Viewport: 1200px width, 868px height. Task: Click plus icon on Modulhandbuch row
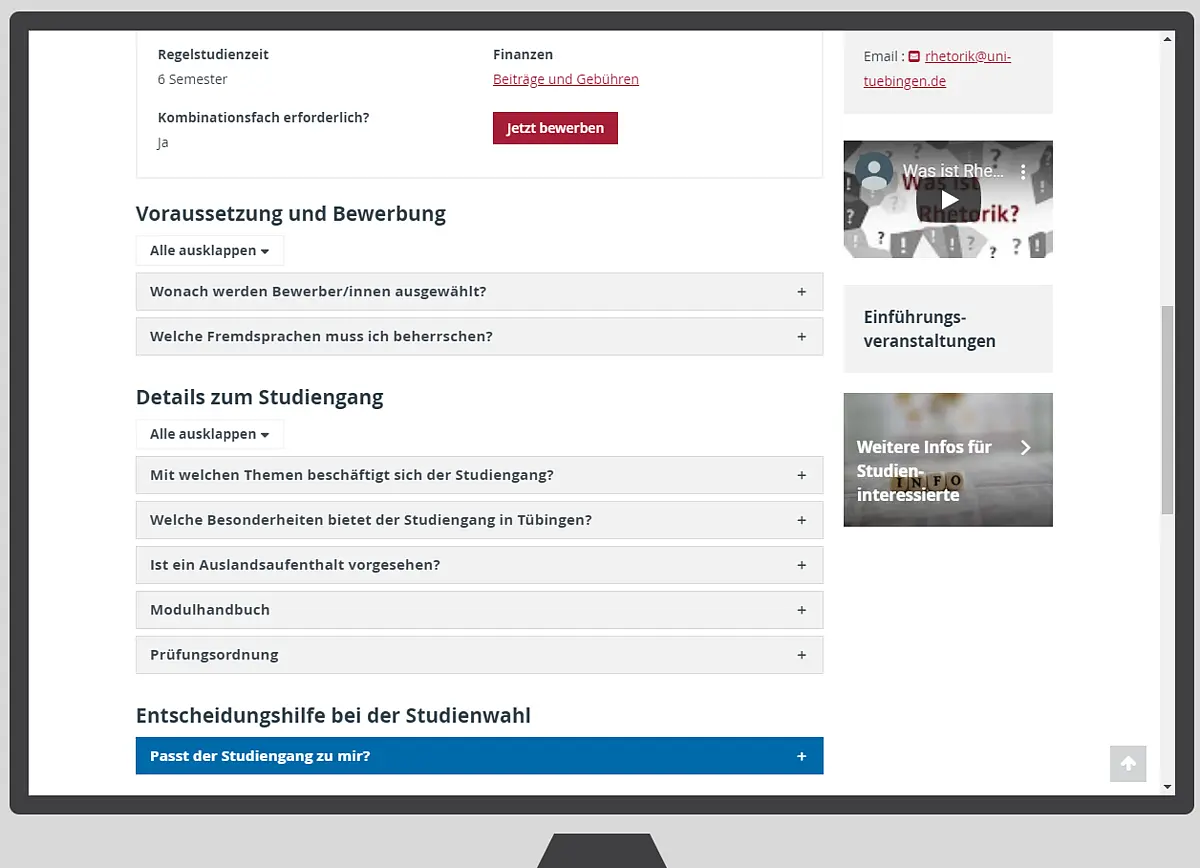[x=801, y=610]
